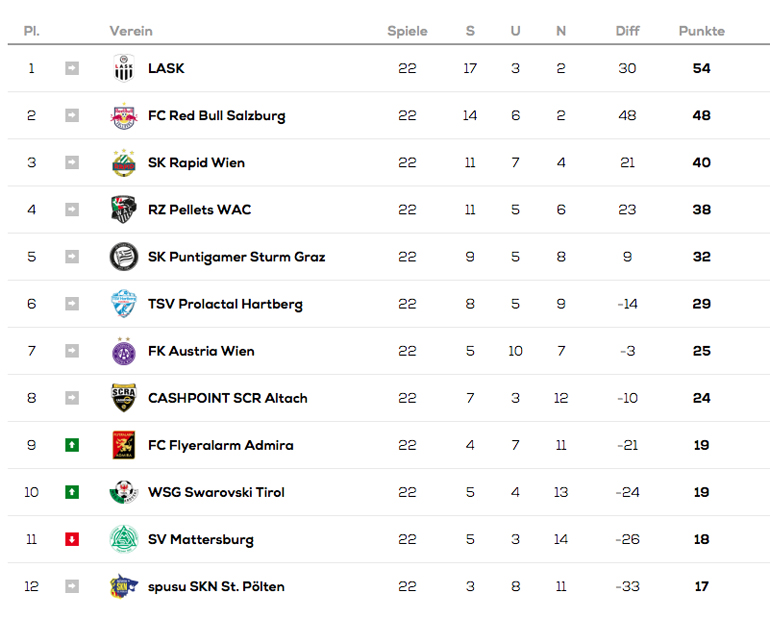This screenshot has height=618, width=770.
Task: Click the Flyeralarm Admira crest
Action: pos(123,445)
